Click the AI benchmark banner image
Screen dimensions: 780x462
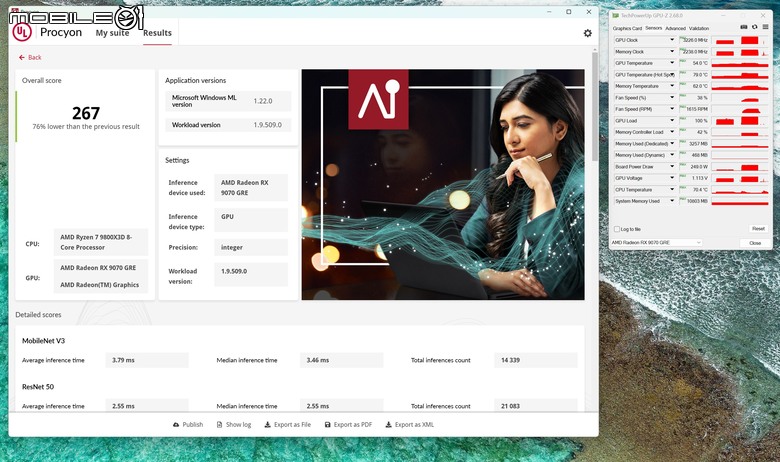coord(443,185)
